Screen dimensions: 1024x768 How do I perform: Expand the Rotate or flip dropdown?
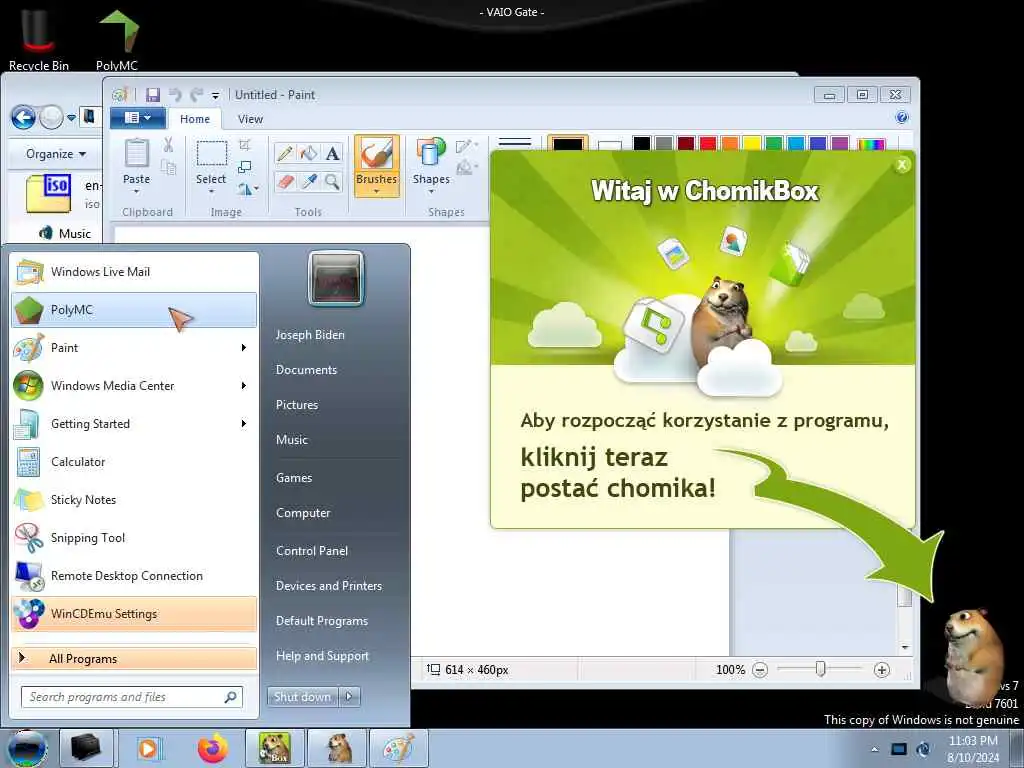click(x=256, y=189)
